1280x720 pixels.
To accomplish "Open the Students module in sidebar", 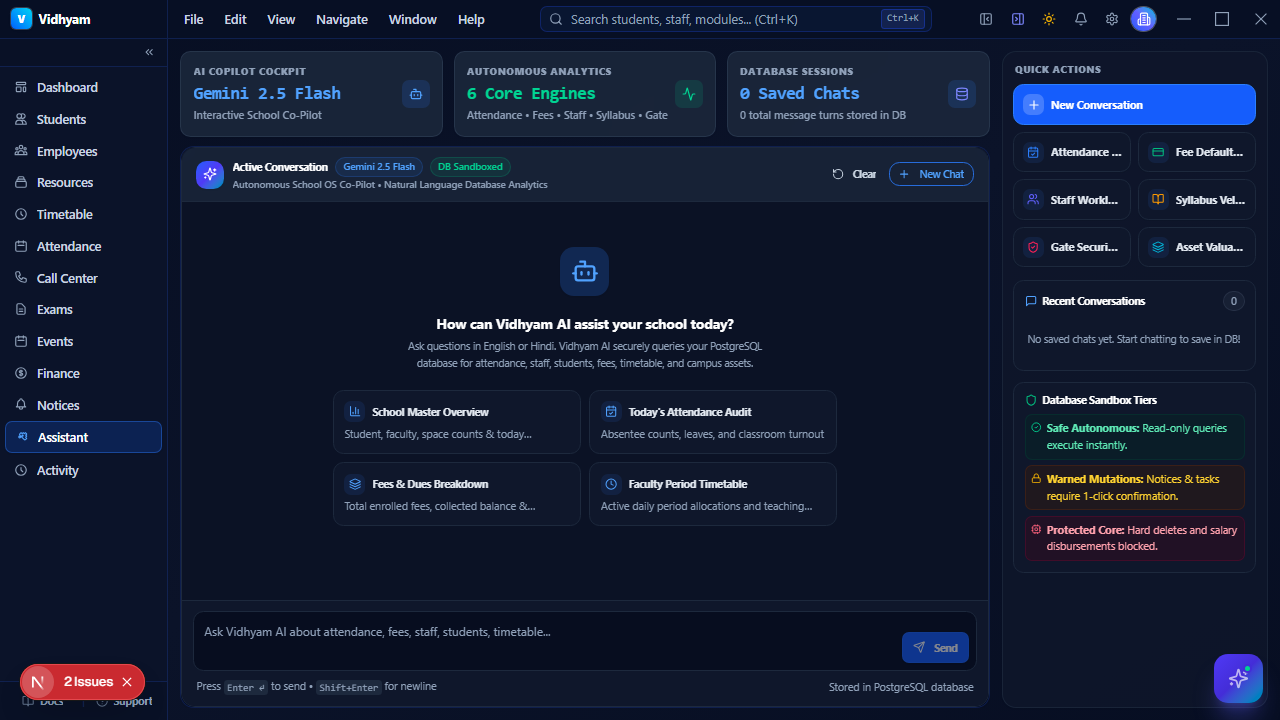I will [x=83, y=119].
